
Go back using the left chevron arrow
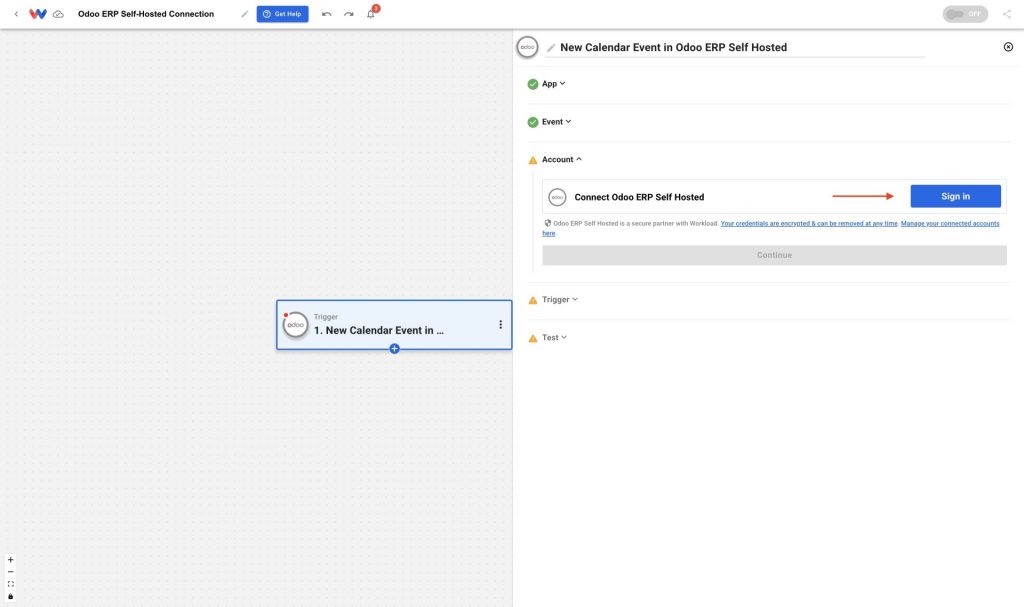[x=16, y=14]
